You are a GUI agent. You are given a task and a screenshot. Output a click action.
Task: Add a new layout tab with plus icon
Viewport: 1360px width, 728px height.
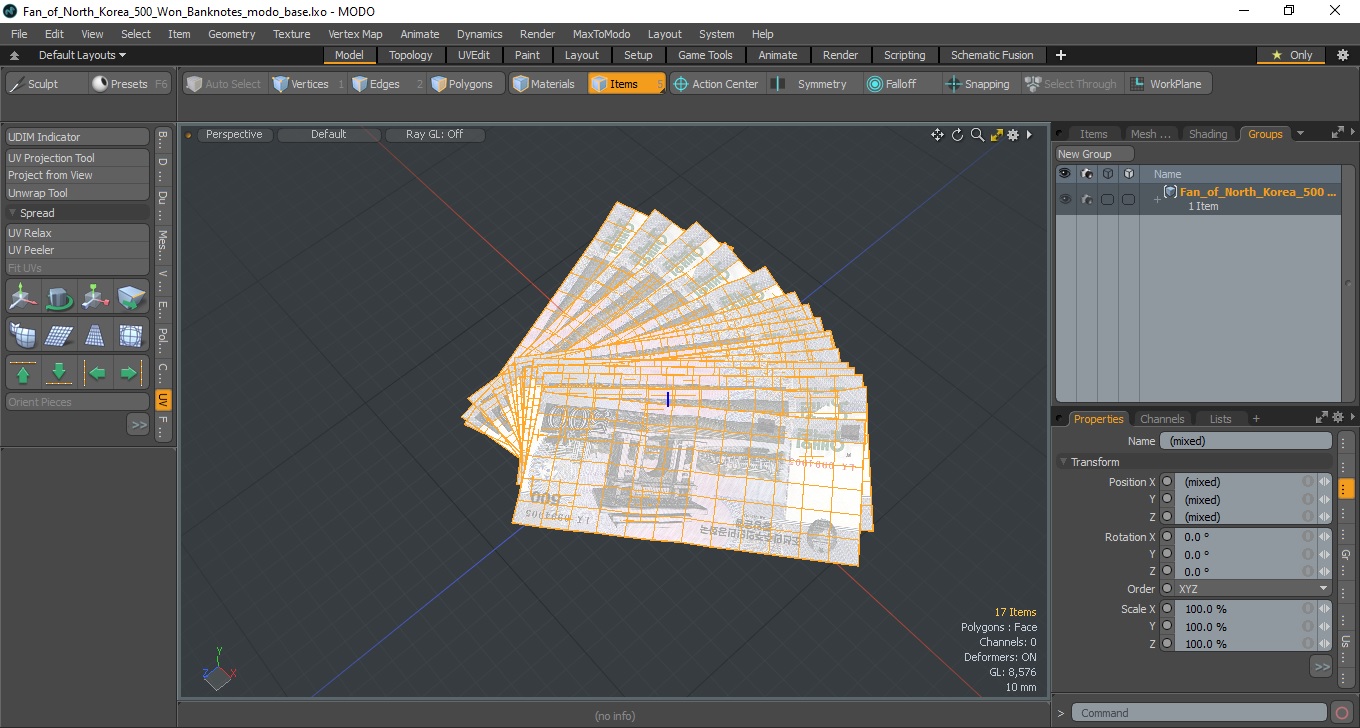pos(1061,55)
